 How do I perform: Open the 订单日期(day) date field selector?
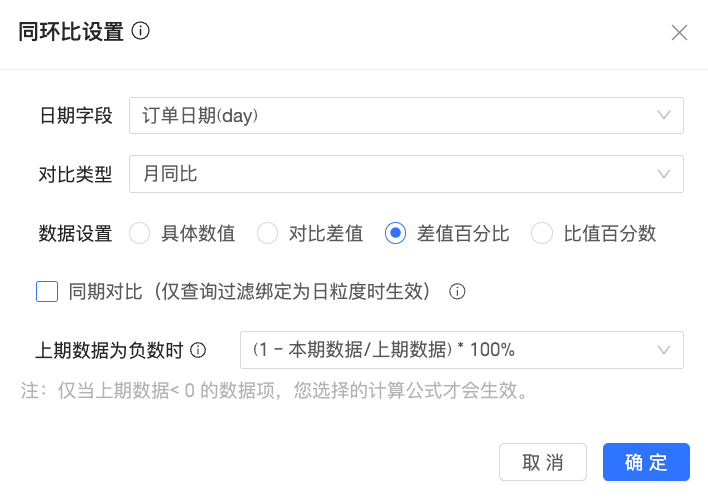point(406,116)
